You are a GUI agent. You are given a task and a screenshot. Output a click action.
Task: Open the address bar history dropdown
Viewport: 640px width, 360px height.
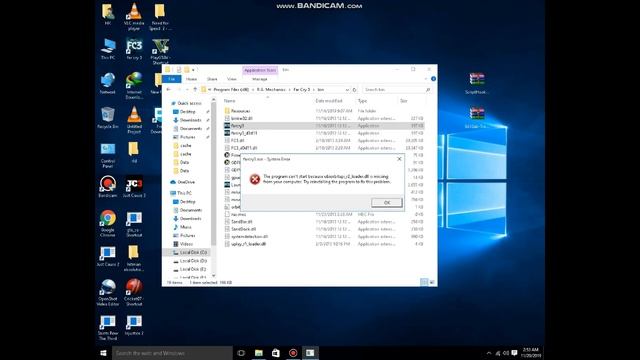(x=347, y=89)
